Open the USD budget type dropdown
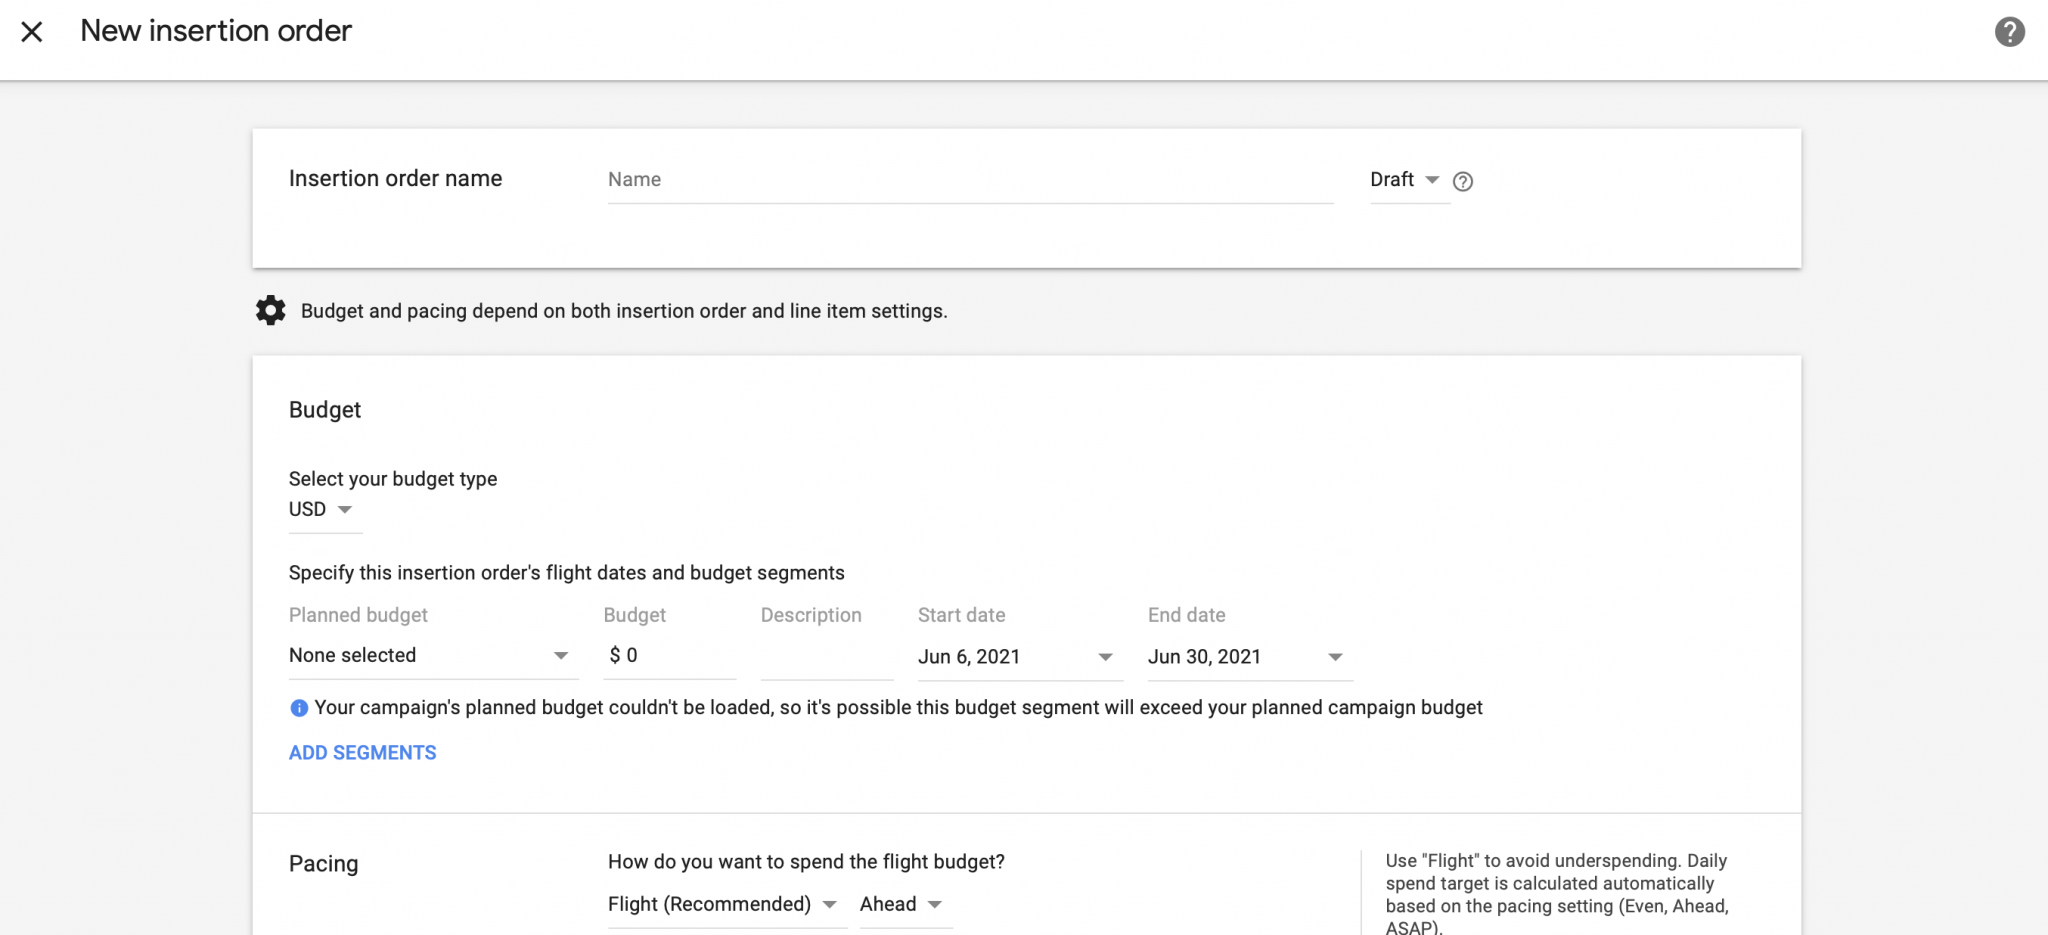Screen dimensions: 2048x935 (x=322, y=509)
